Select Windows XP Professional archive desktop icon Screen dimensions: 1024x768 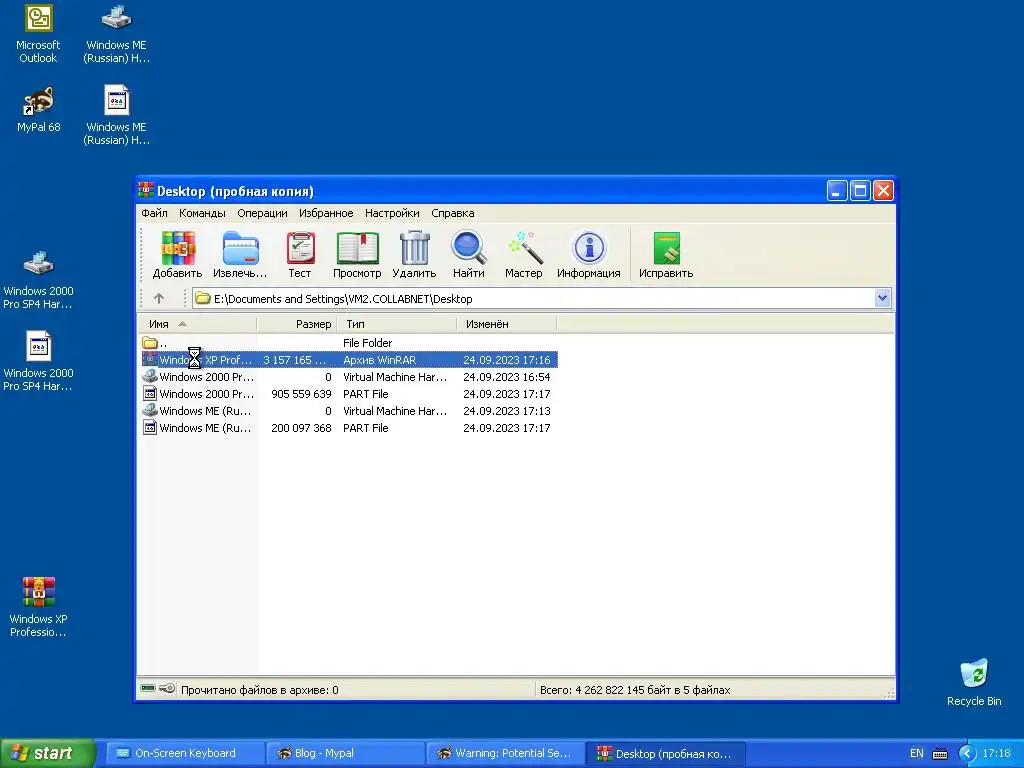(x=38, y=607)
